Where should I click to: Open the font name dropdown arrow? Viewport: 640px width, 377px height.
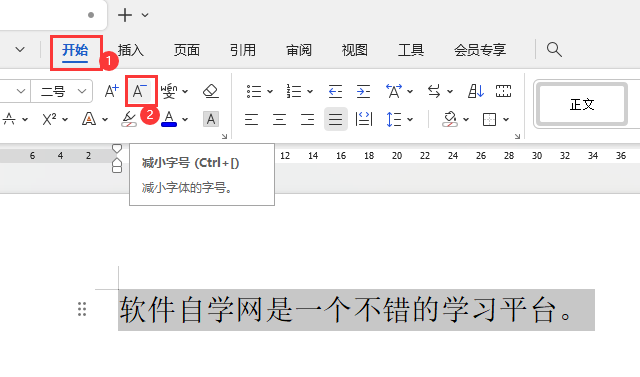tap(21, 91)
